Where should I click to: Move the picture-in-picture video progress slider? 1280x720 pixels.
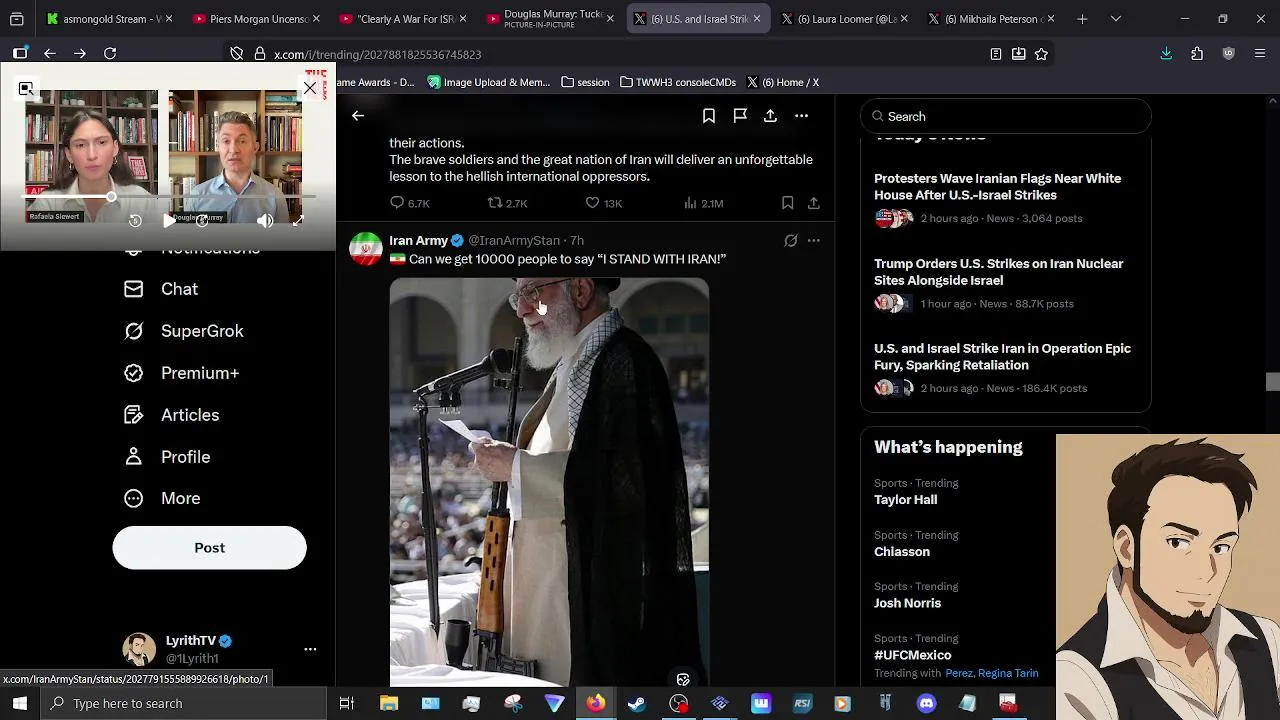111,197
